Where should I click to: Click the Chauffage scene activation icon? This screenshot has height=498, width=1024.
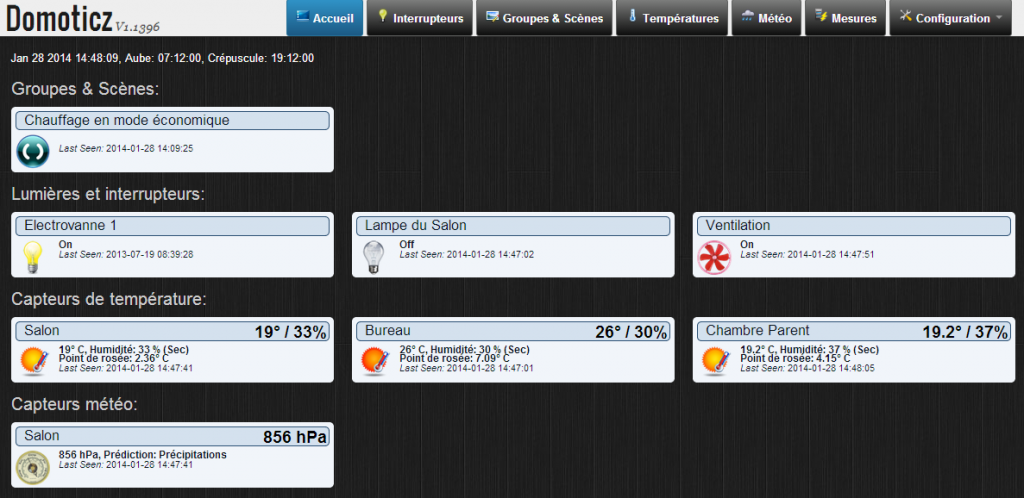pos(34,152)
